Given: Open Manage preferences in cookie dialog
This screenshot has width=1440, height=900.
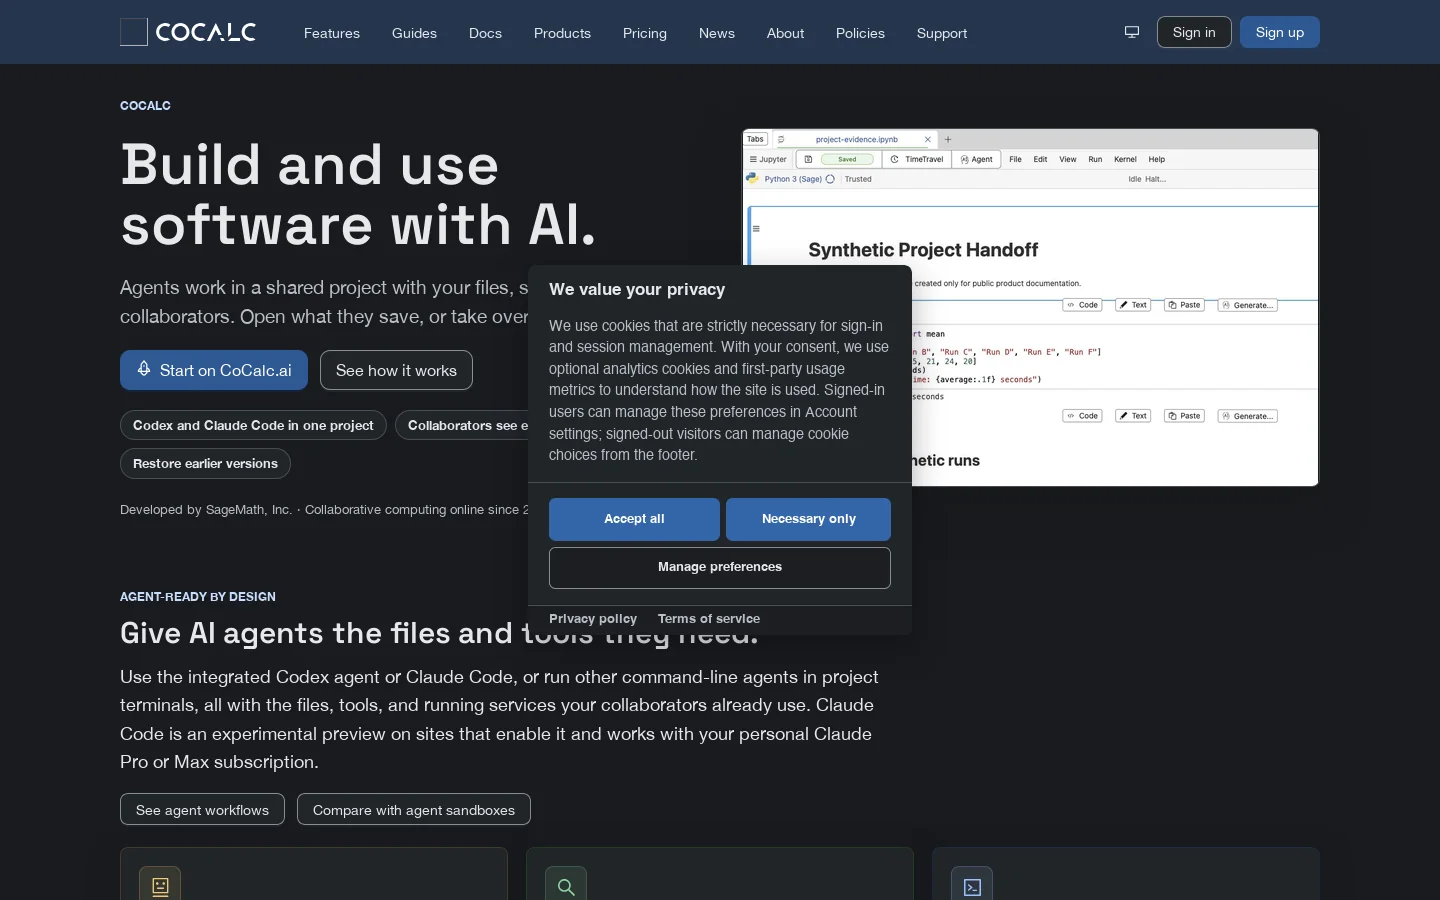Looking at the screenshot, I should point(720,567).
